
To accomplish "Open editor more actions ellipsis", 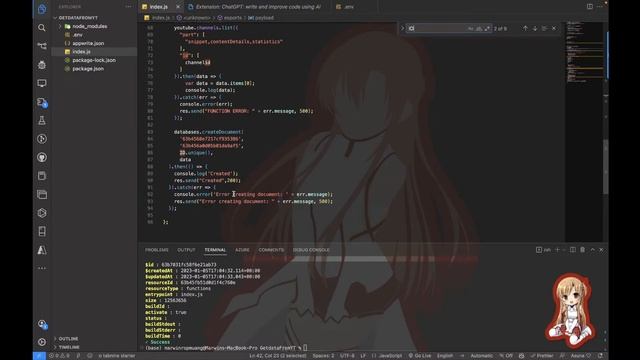I will (600, 7).
